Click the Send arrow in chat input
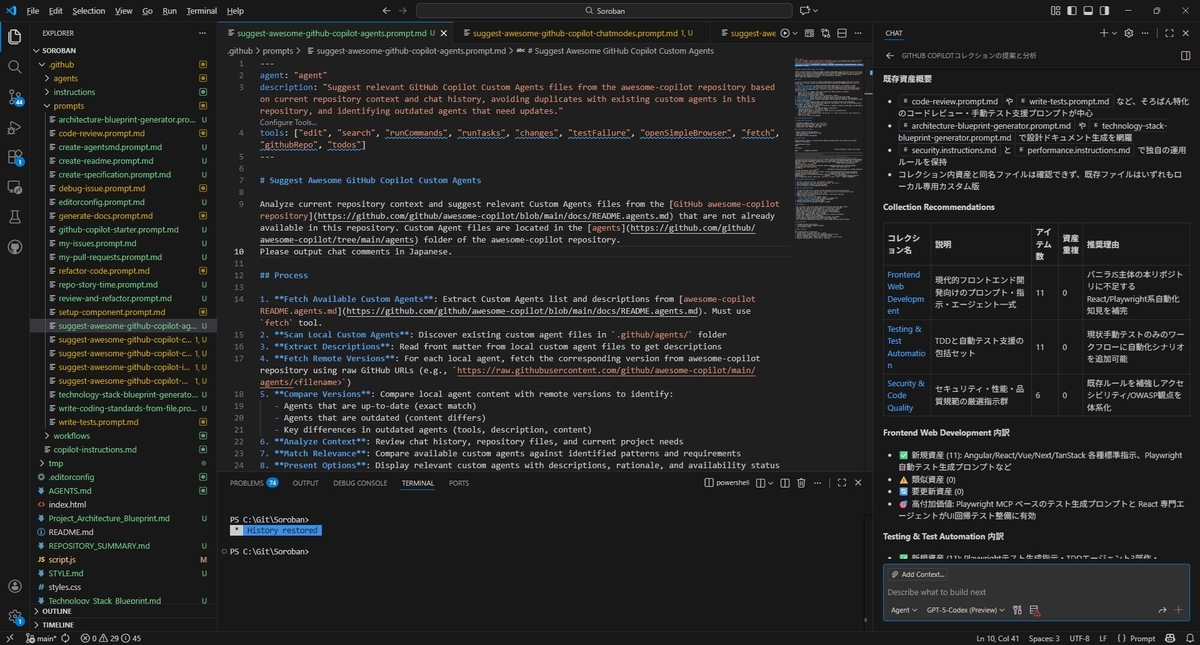This screenshot has height=645, width=1200. pos(1162,610)
